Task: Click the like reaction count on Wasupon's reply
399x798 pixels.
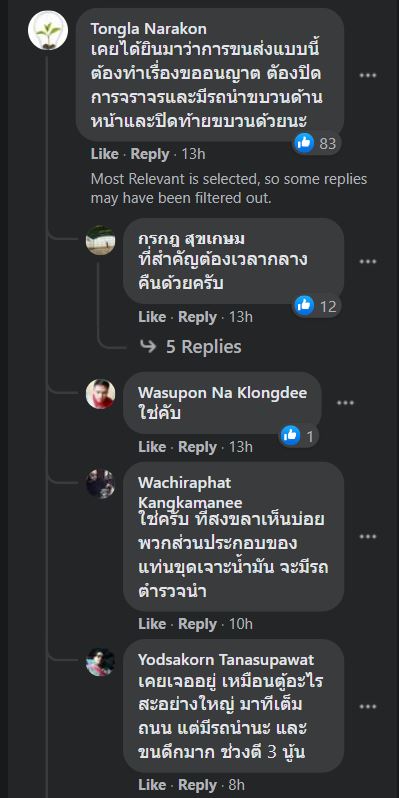Action: 300,436
